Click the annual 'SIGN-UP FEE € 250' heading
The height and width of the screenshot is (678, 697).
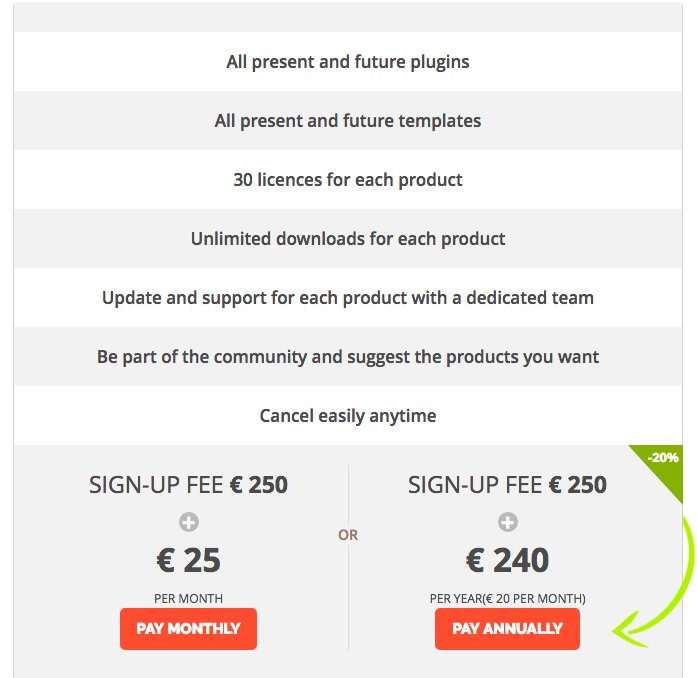(x=507, y=485)
